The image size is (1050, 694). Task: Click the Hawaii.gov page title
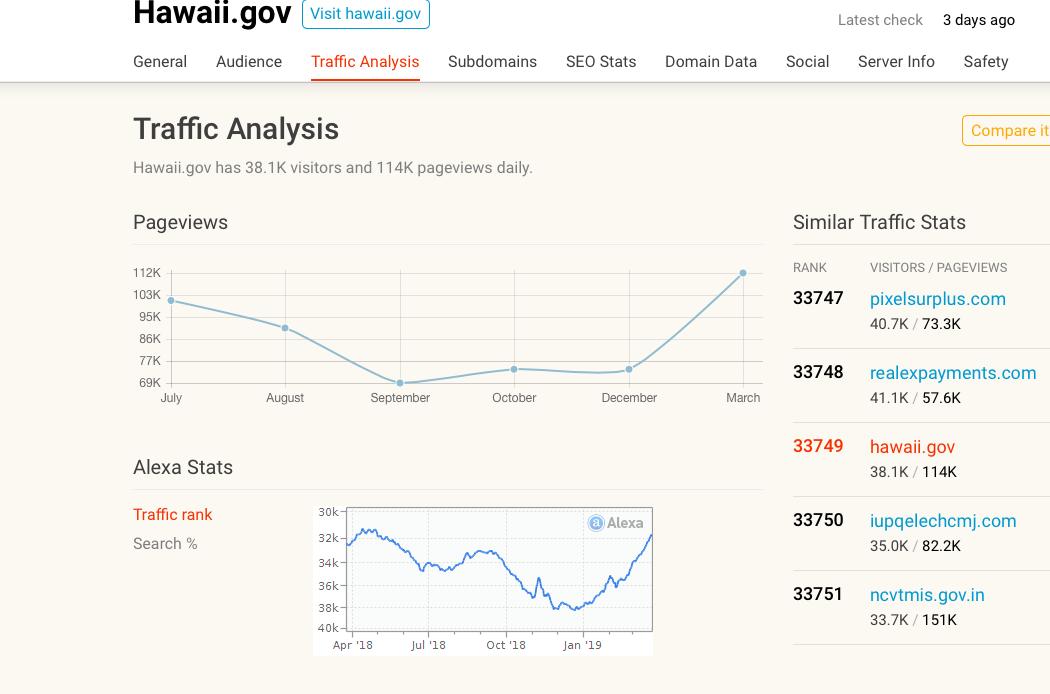coord(212,13)
